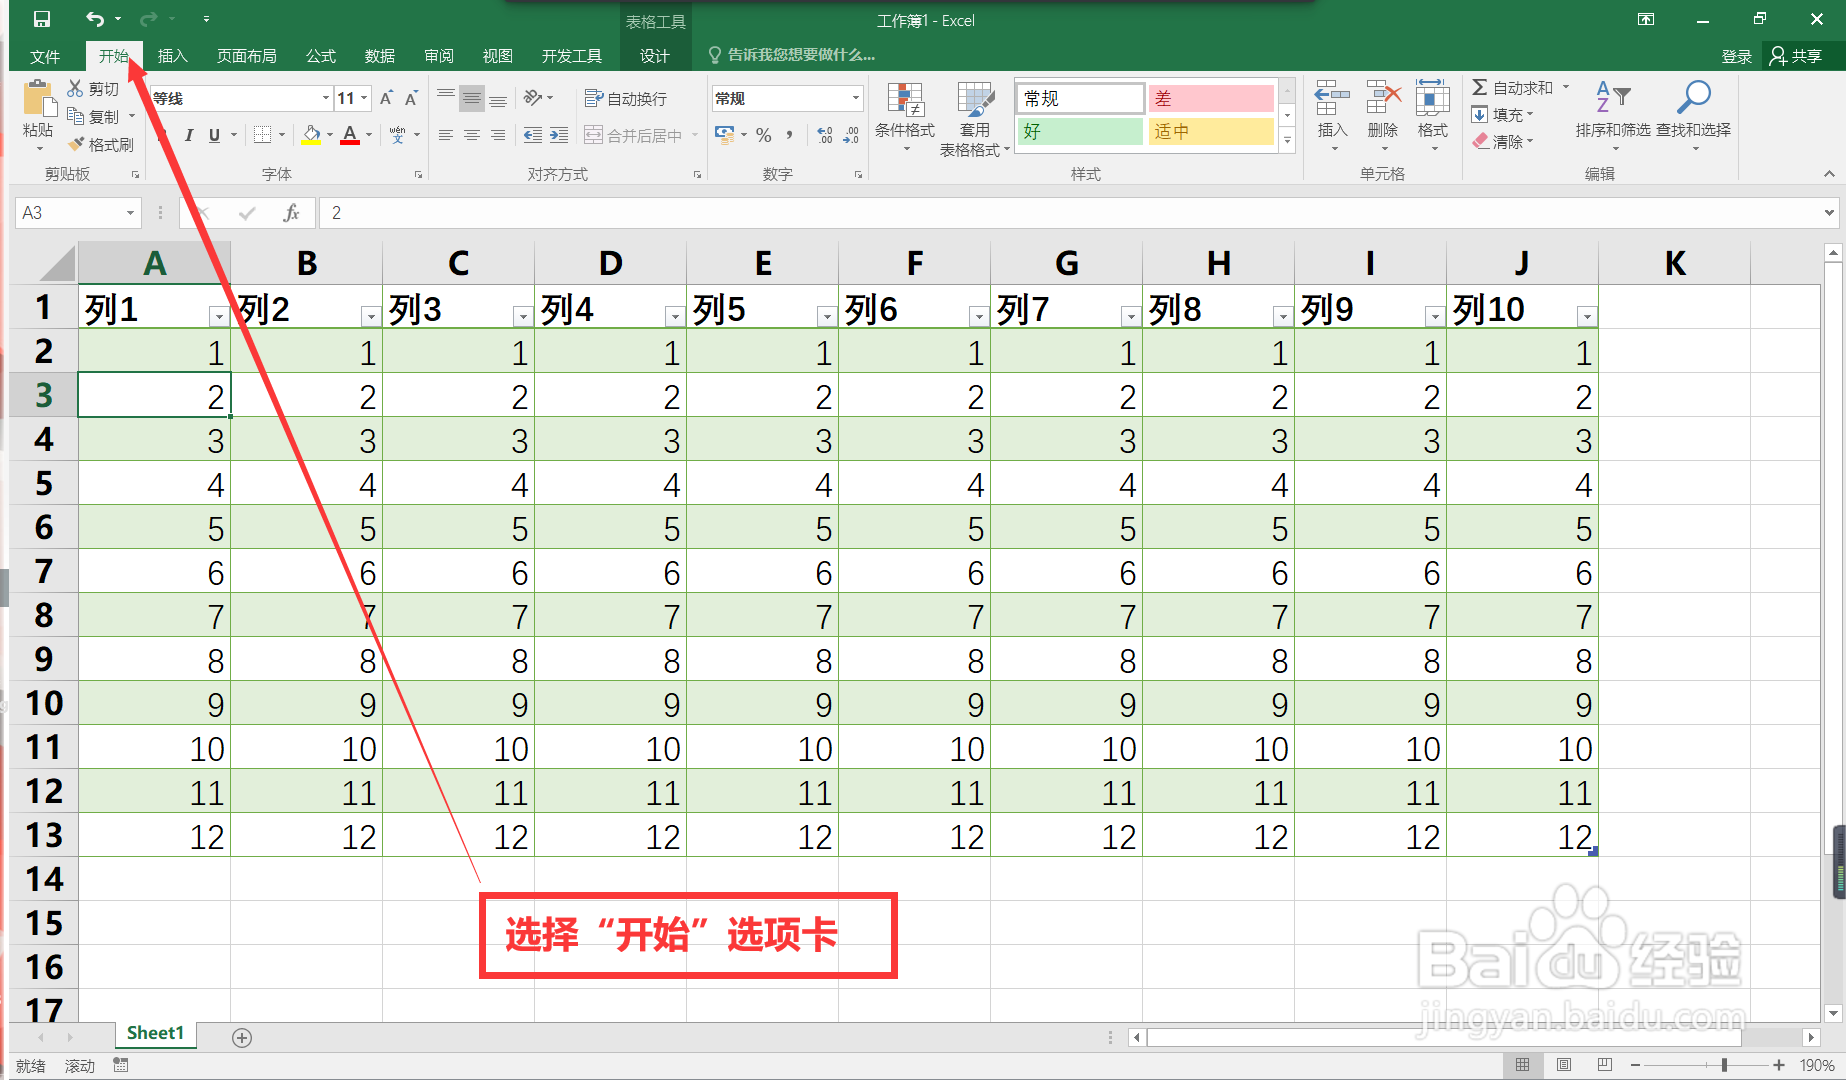Click the 登录 link
Screen dimensions: 1846x1080
click(1737, 55)
